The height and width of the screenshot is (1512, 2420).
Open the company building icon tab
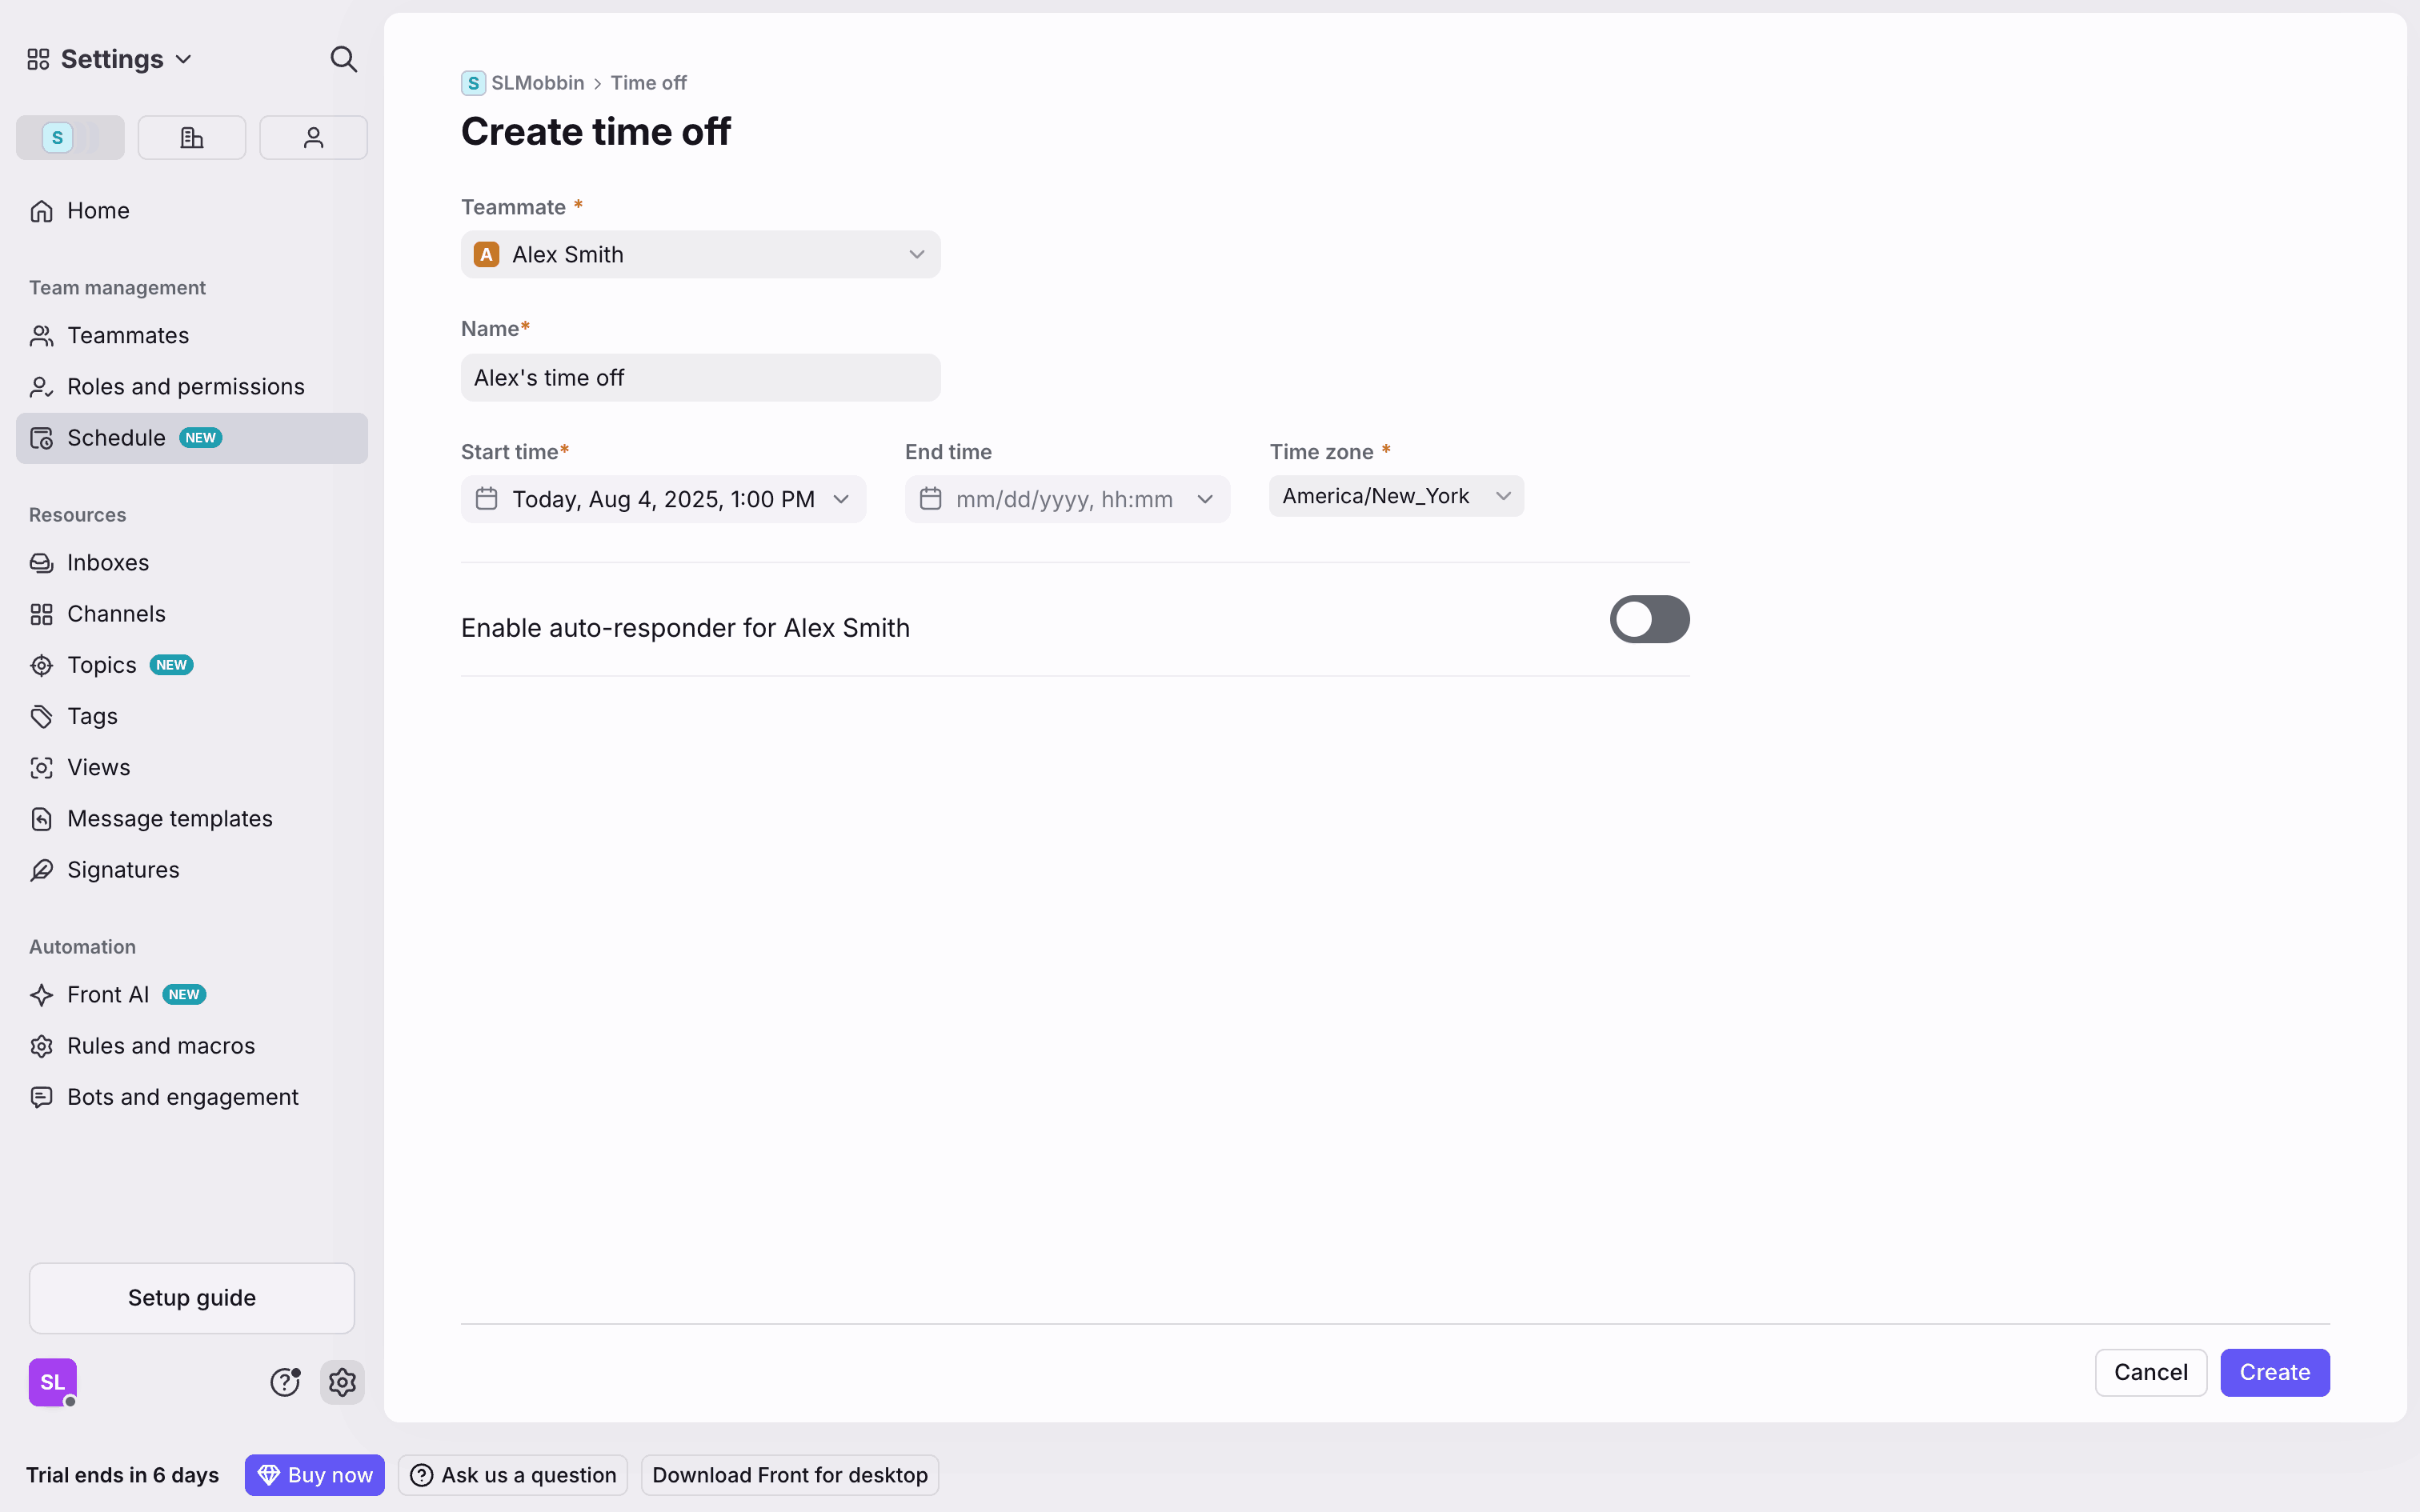point(191,138)
